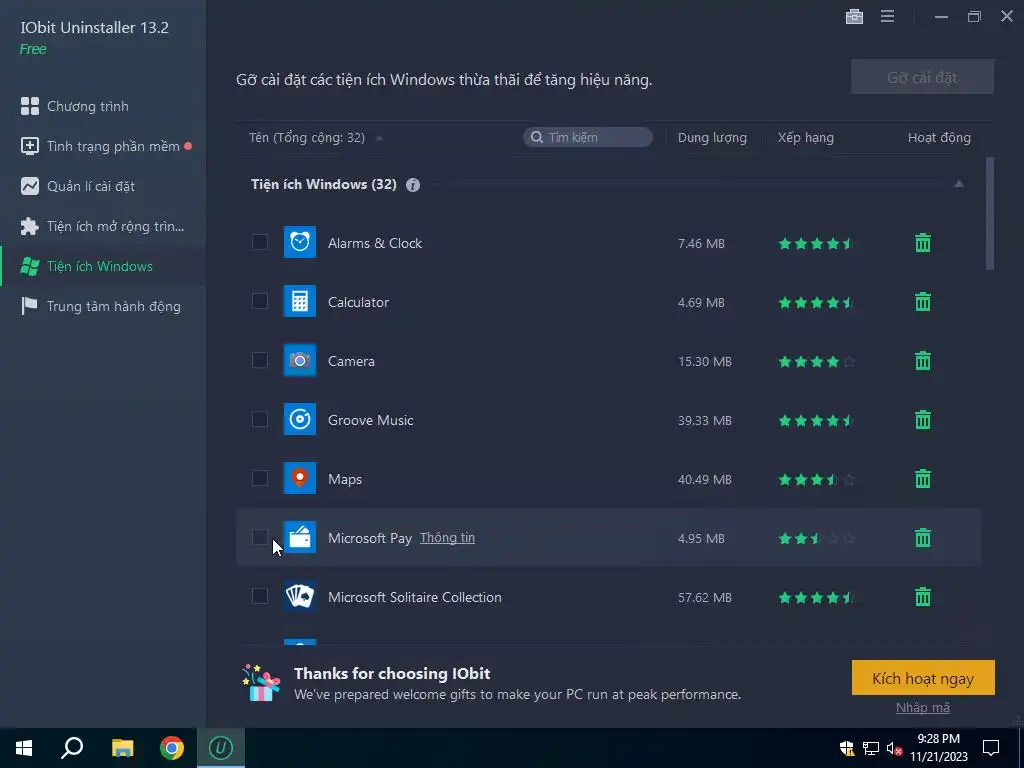1024x768 pixels.
Task: Remove Groove Music using its trash icon
Action: point(923,419)
